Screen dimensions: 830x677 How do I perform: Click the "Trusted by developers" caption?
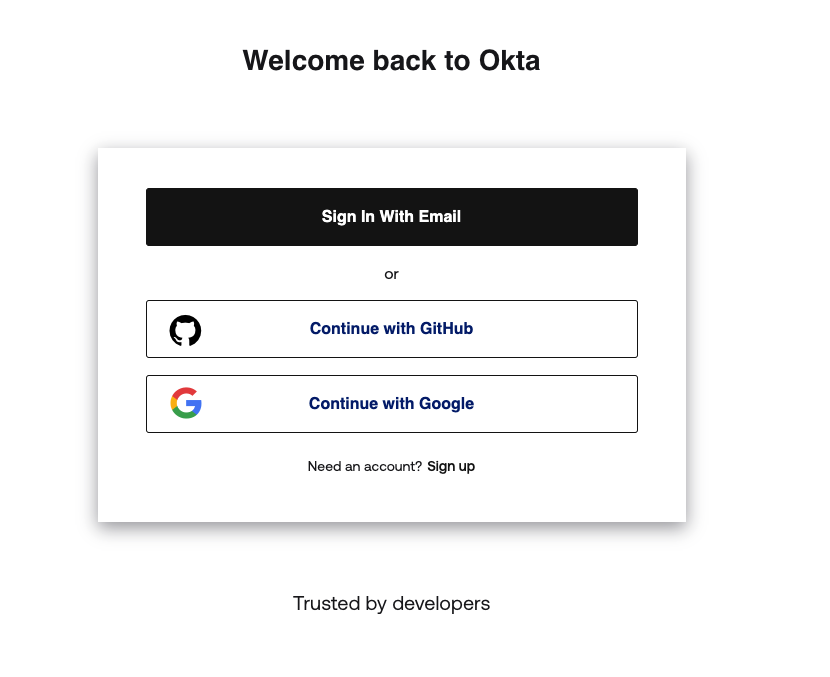[392, 603]
